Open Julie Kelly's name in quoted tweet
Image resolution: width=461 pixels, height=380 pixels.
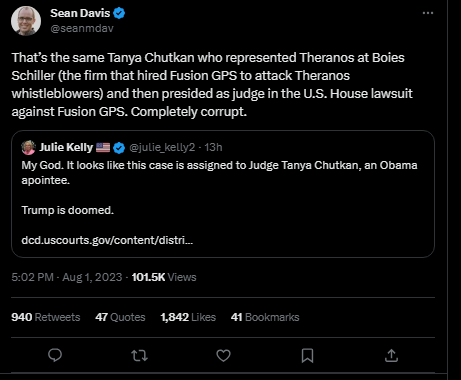pos(66,147)
